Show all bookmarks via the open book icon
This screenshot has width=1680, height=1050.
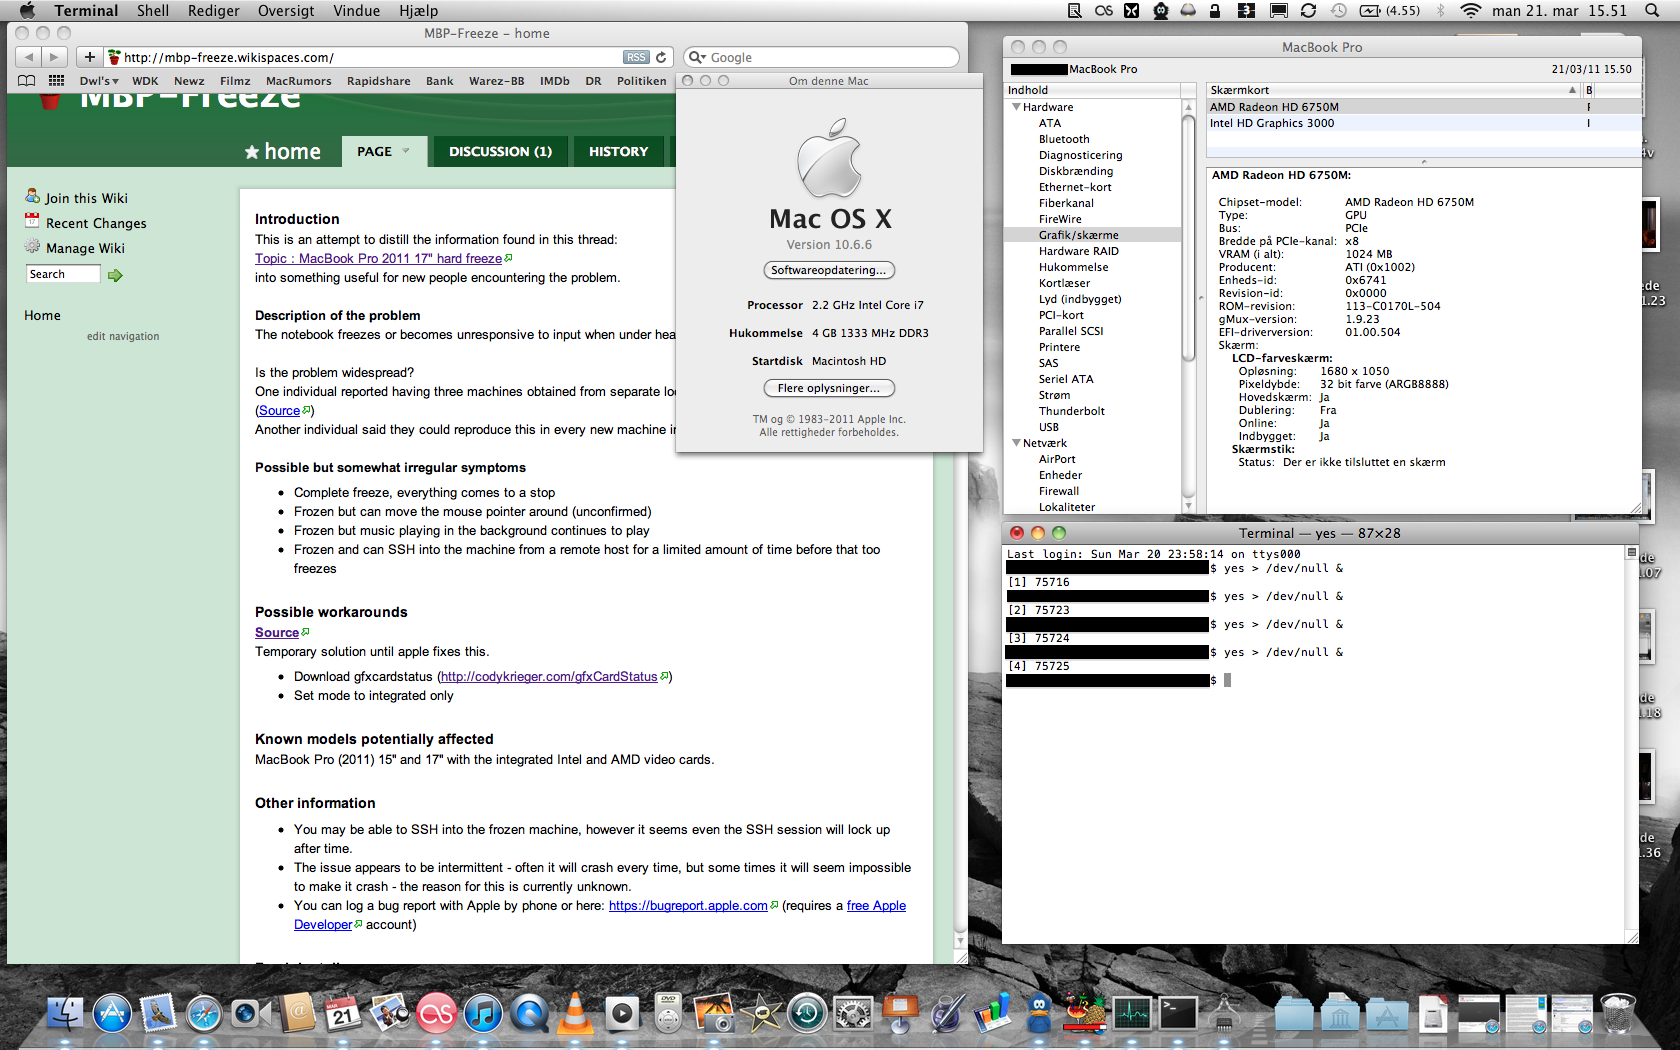tap(27, 81)
